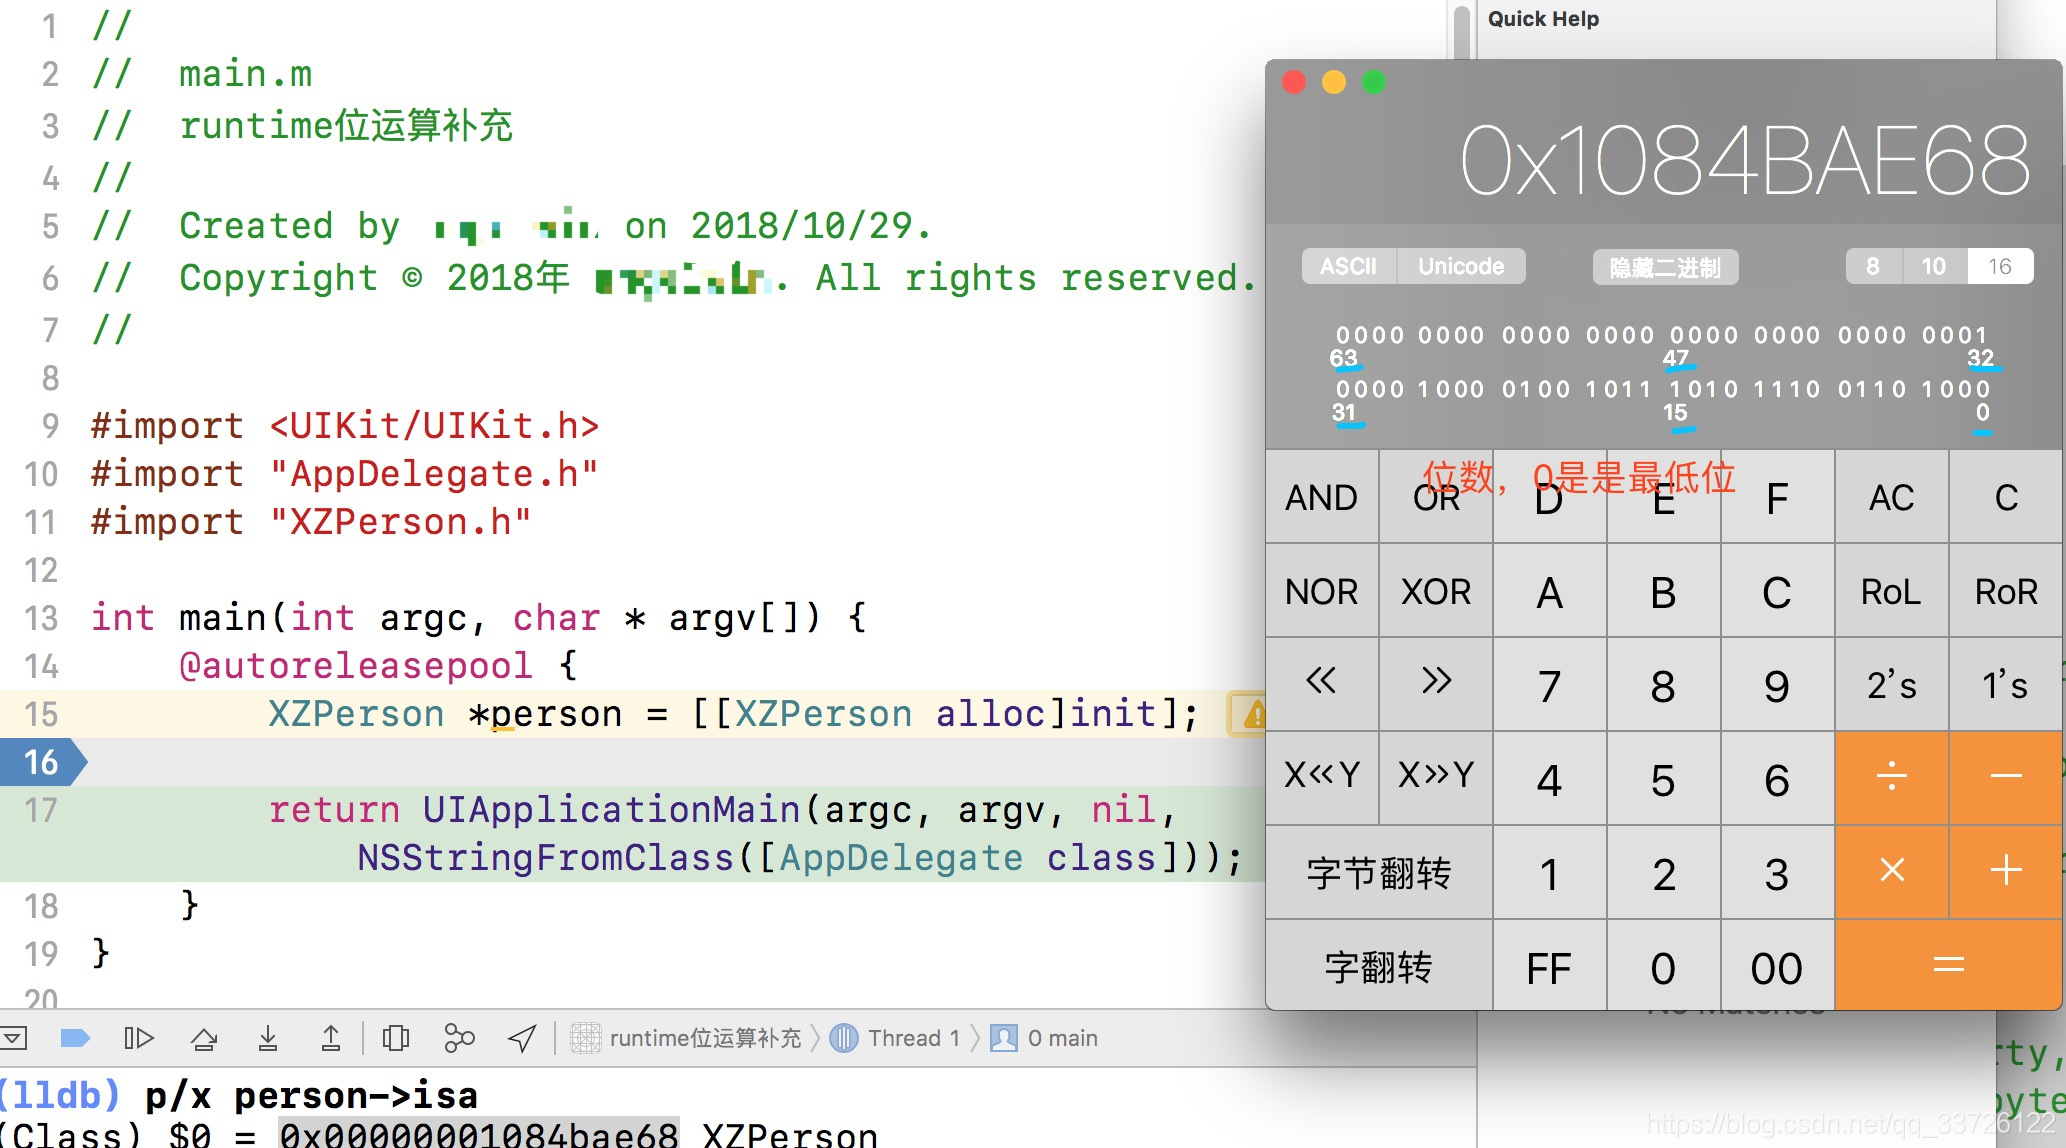Select Thread 1 in debug bar
The height and width of the screenshot is (1148, 2066).
(896, 1038)
